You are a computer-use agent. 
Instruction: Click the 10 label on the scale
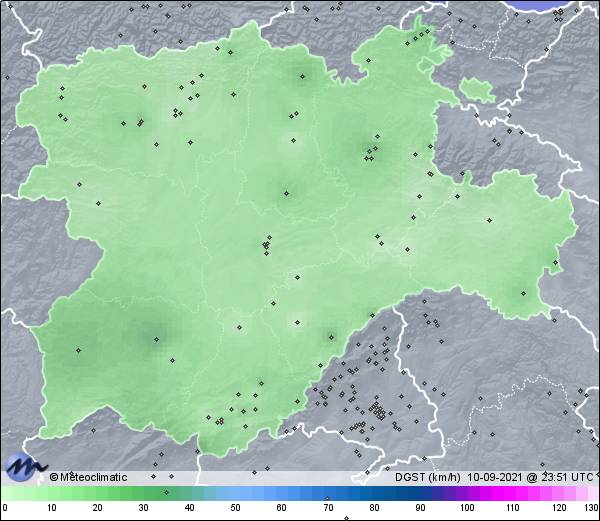[52, 508]
